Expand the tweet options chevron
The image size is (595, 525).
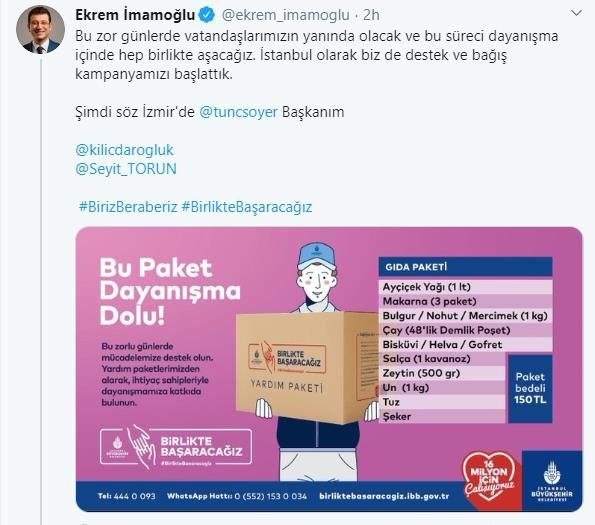(x=576, y=14)
